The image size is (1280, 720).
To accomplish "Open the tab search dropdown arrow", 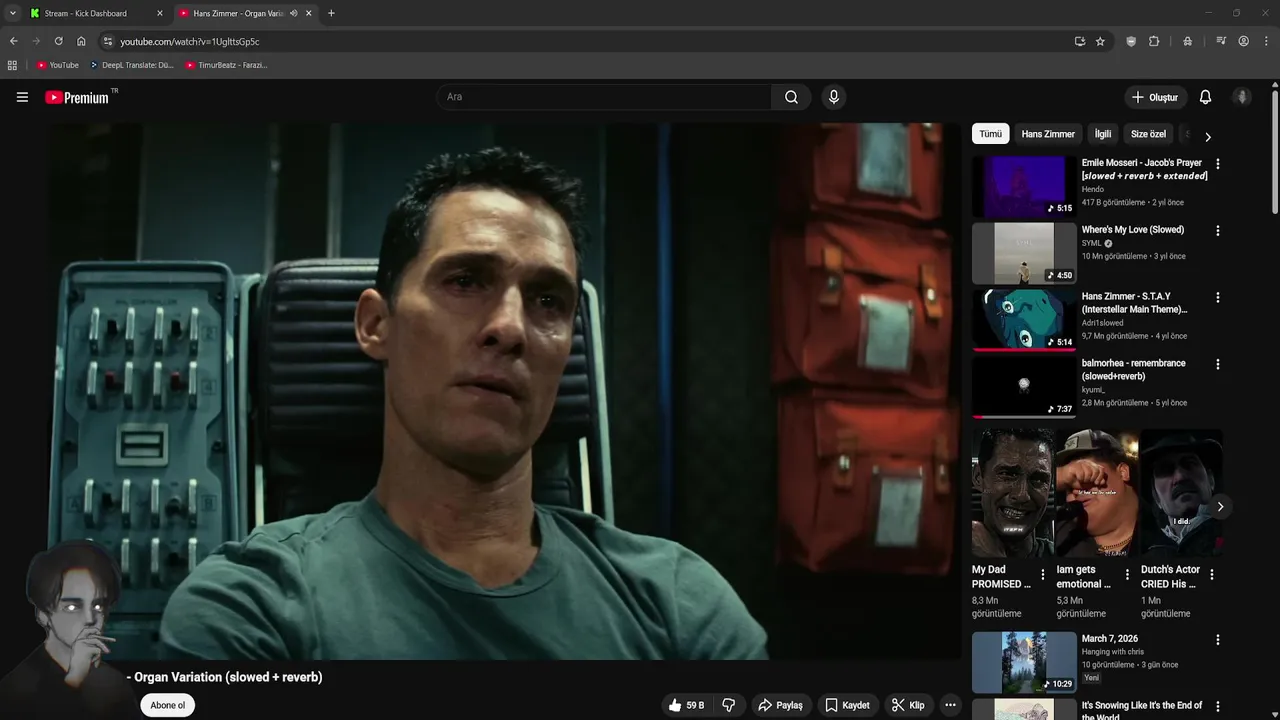I will coord(12,13).
